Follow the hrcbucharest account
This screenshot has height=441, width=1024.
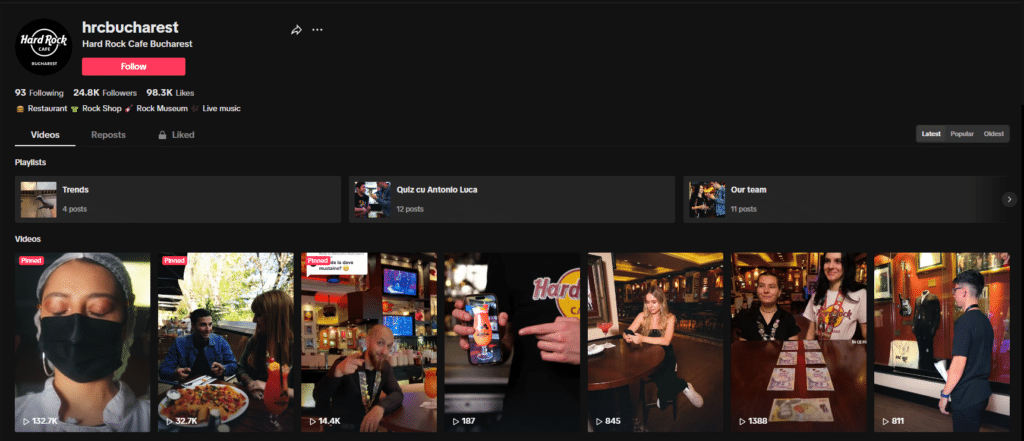(133, 67)
